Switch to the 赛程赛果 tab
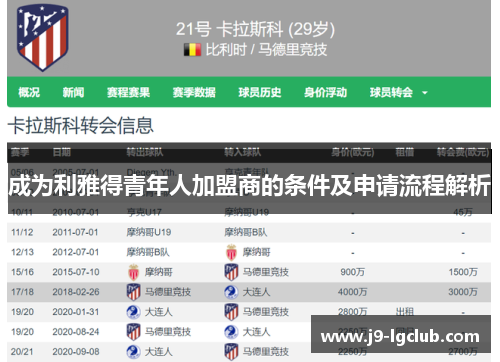Screen dimensions: 500x362 tap(128, 92)
